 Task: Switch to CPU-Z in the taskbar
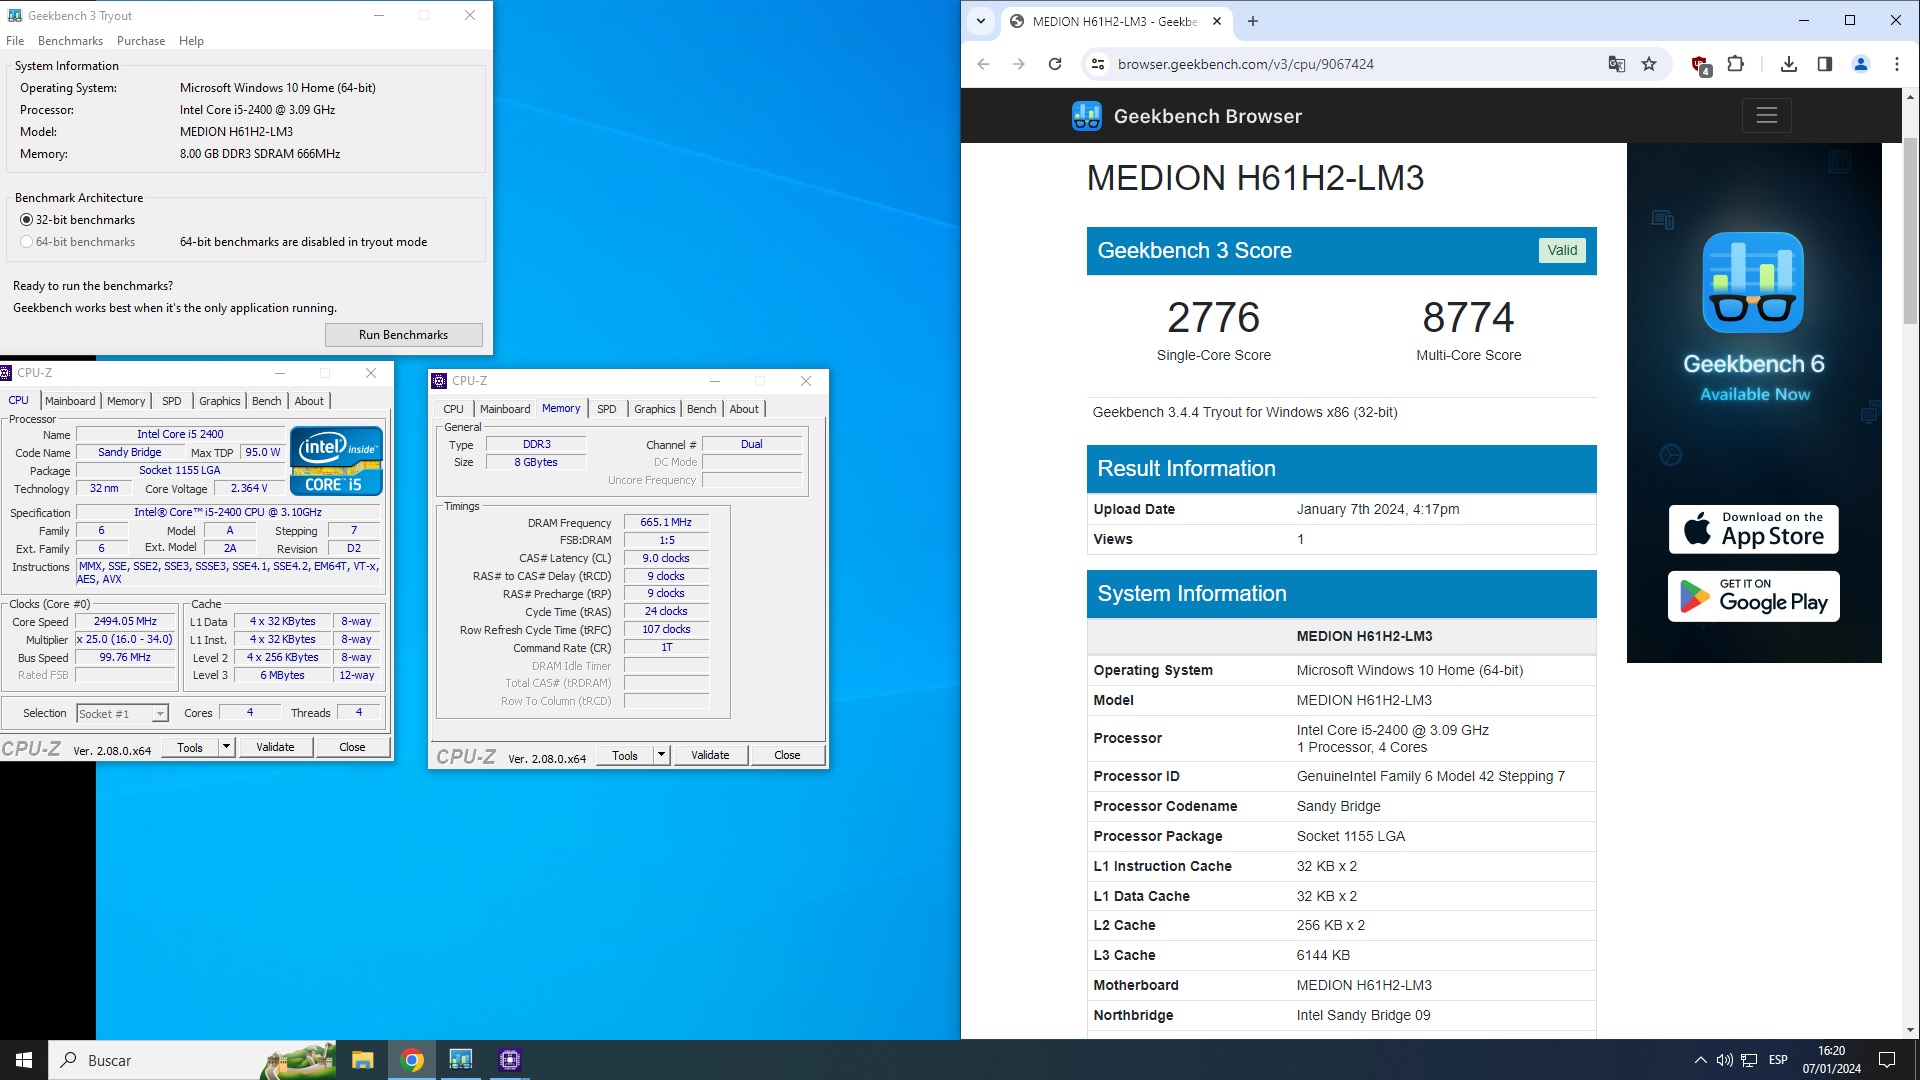coord(510,1060)
